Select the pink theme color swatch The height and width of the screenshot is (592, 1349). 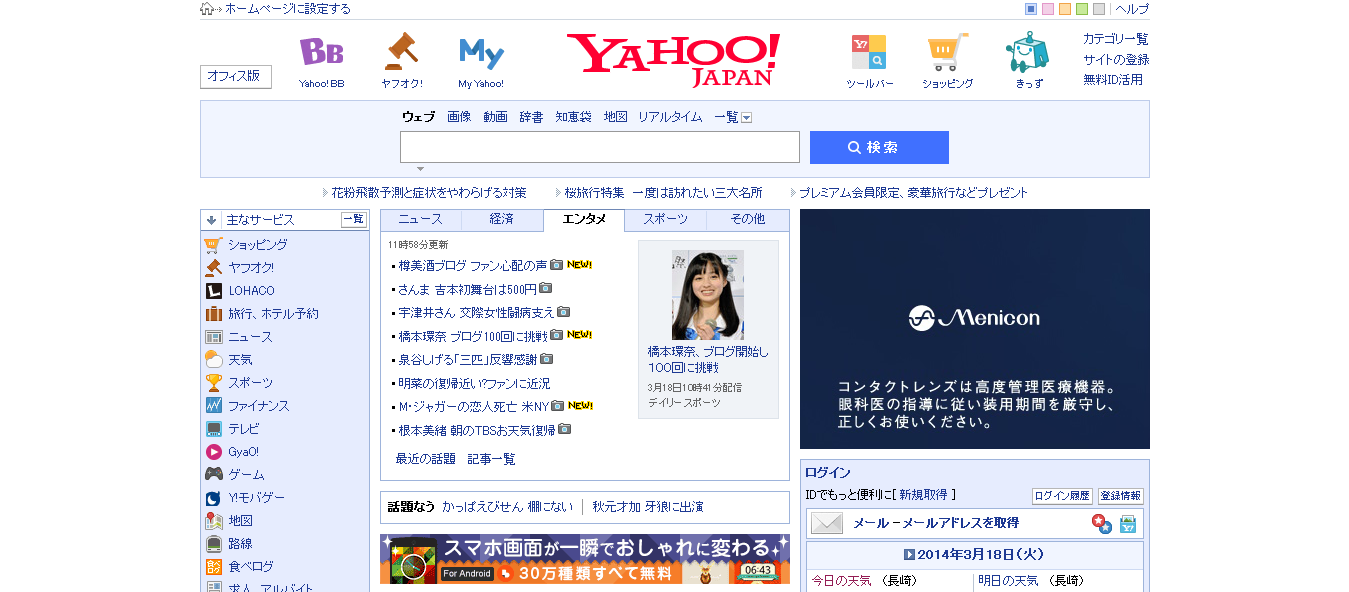tap(1048, 9)
